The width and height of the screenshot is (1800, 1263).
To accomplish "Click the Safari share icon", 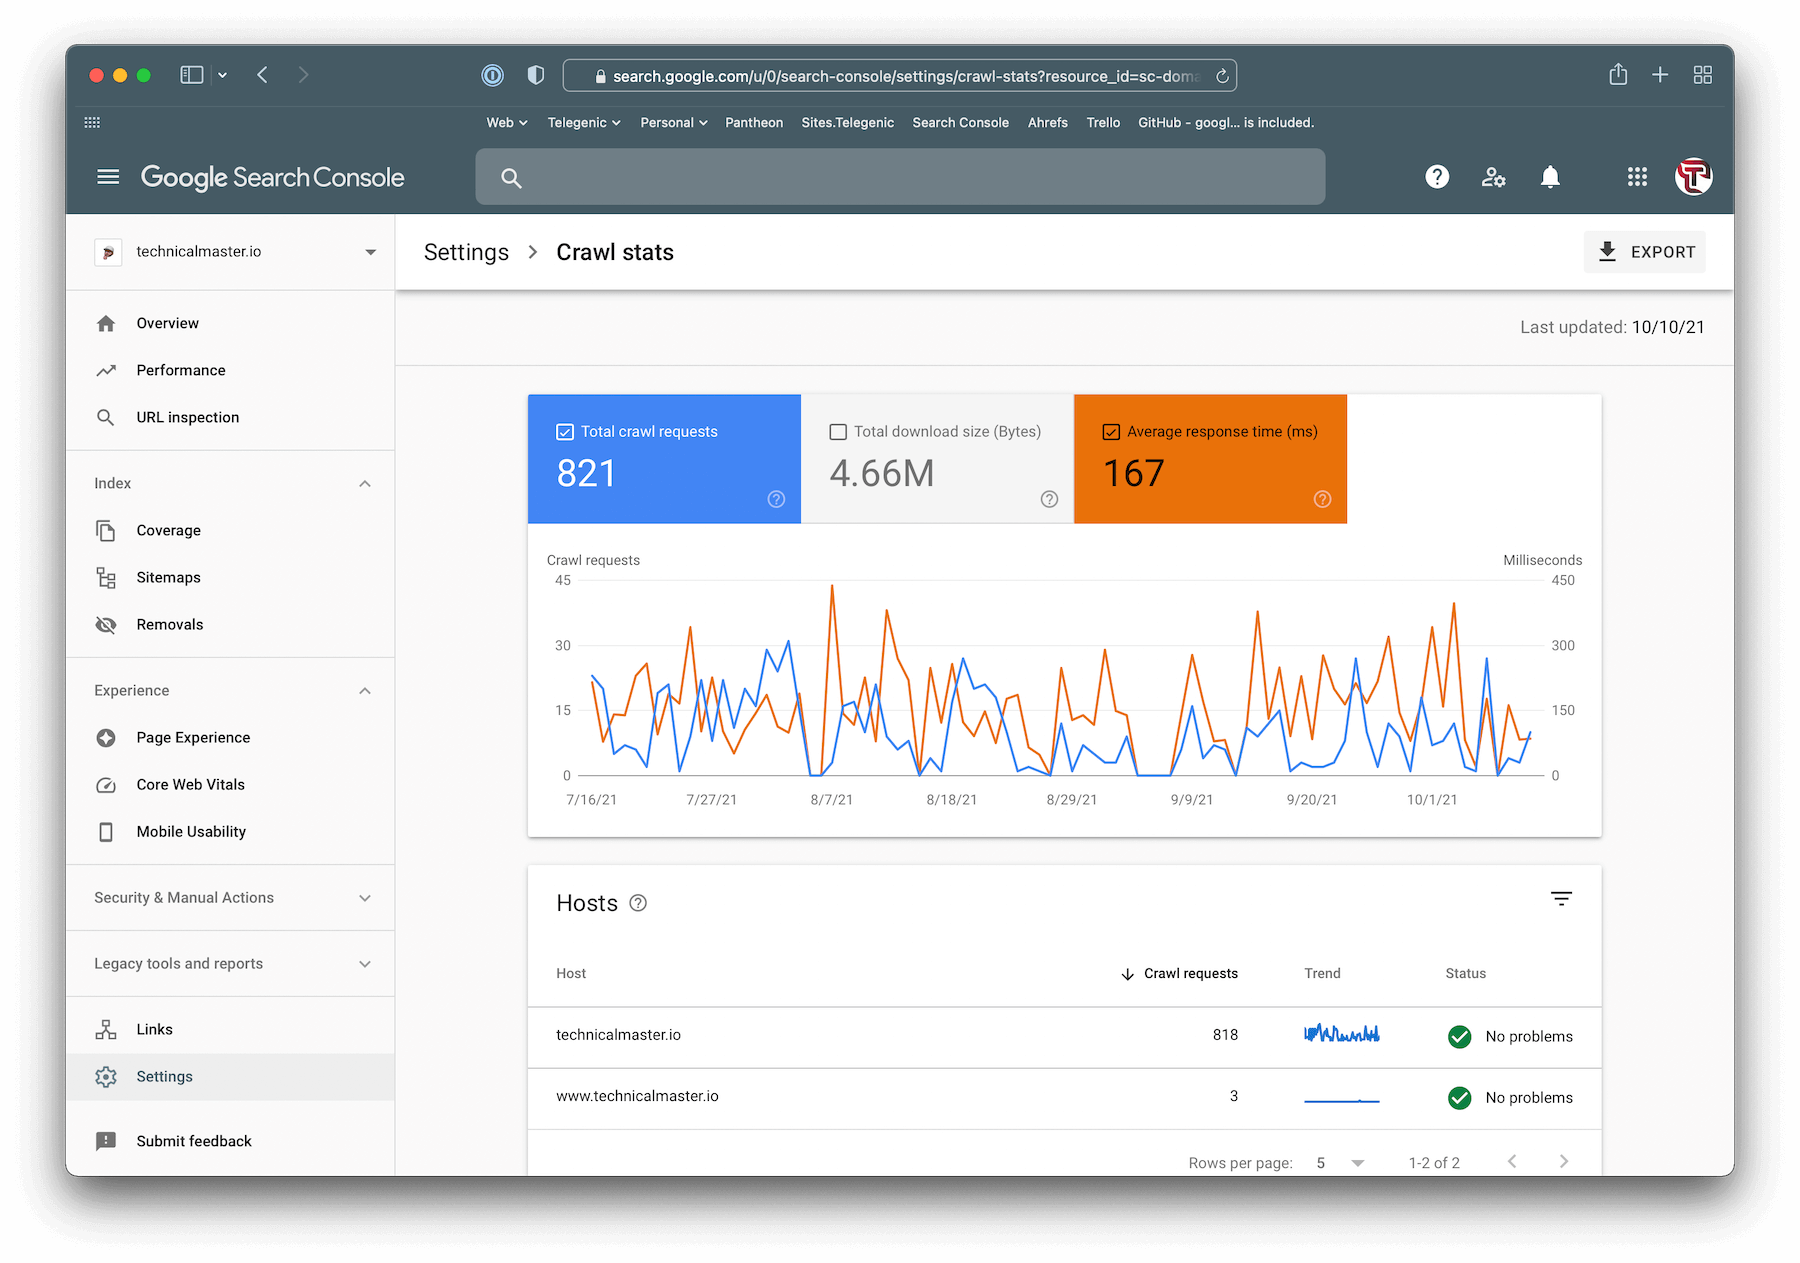I will [1618, 75].
